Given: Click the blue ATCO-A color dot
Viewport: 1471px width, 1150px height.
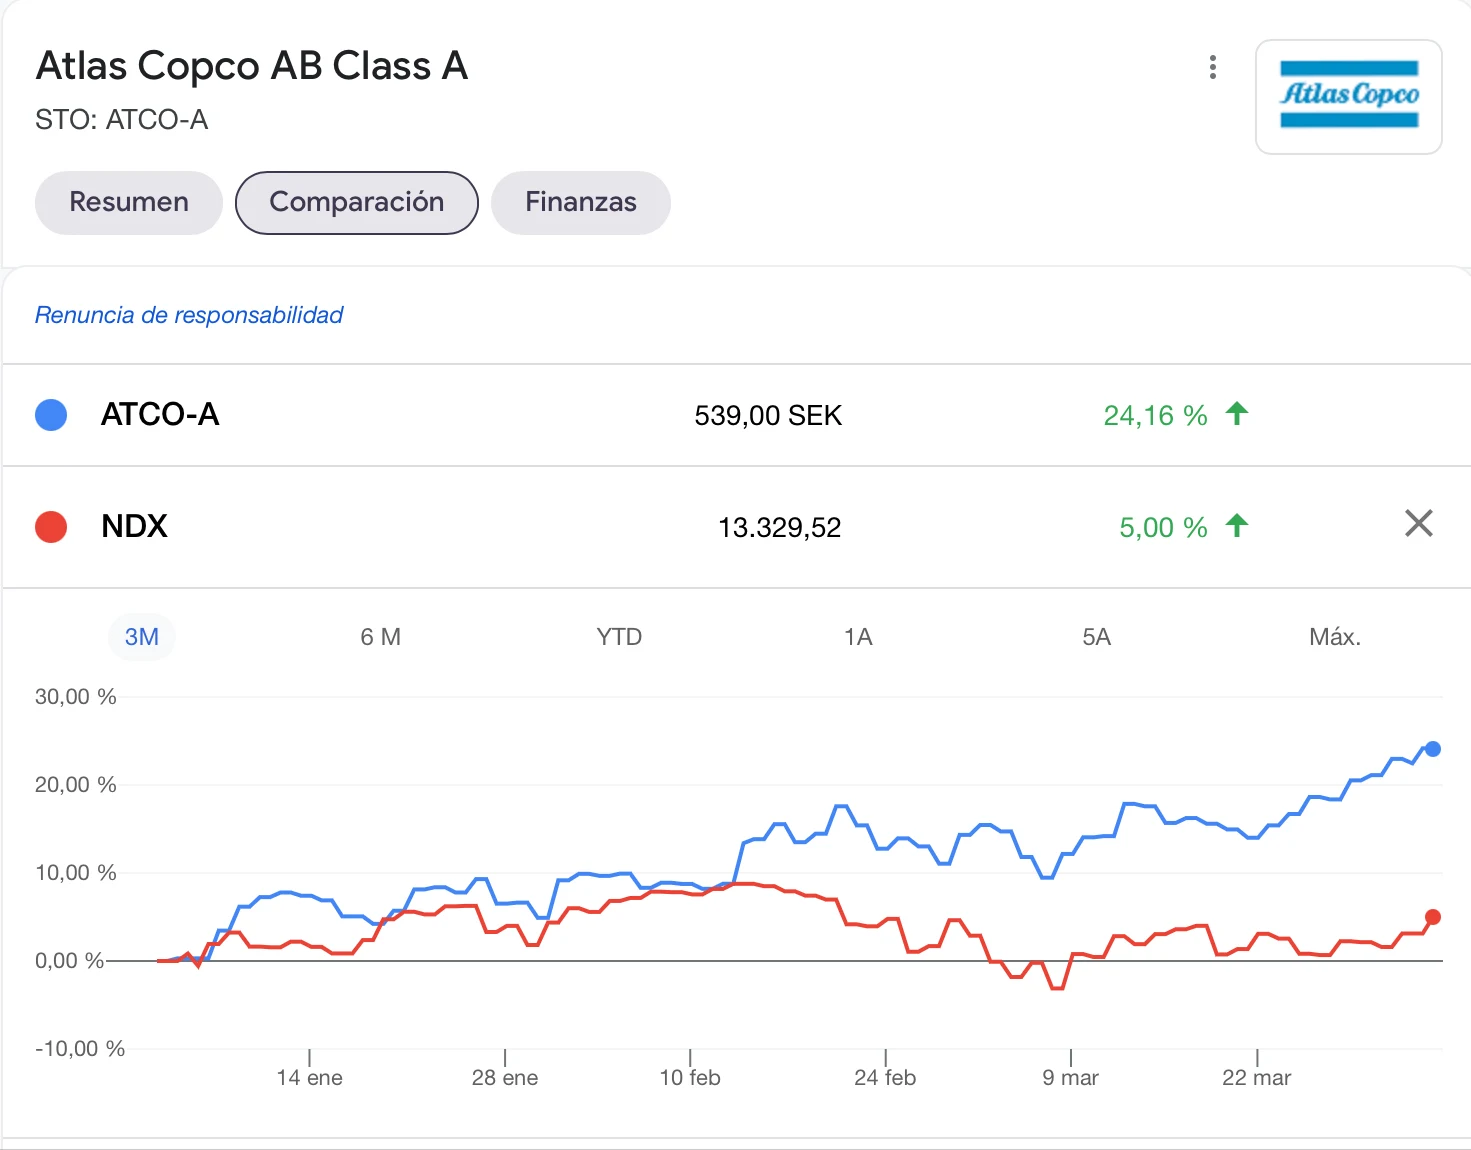Looking at the screenshot, I should click(51, 415).
